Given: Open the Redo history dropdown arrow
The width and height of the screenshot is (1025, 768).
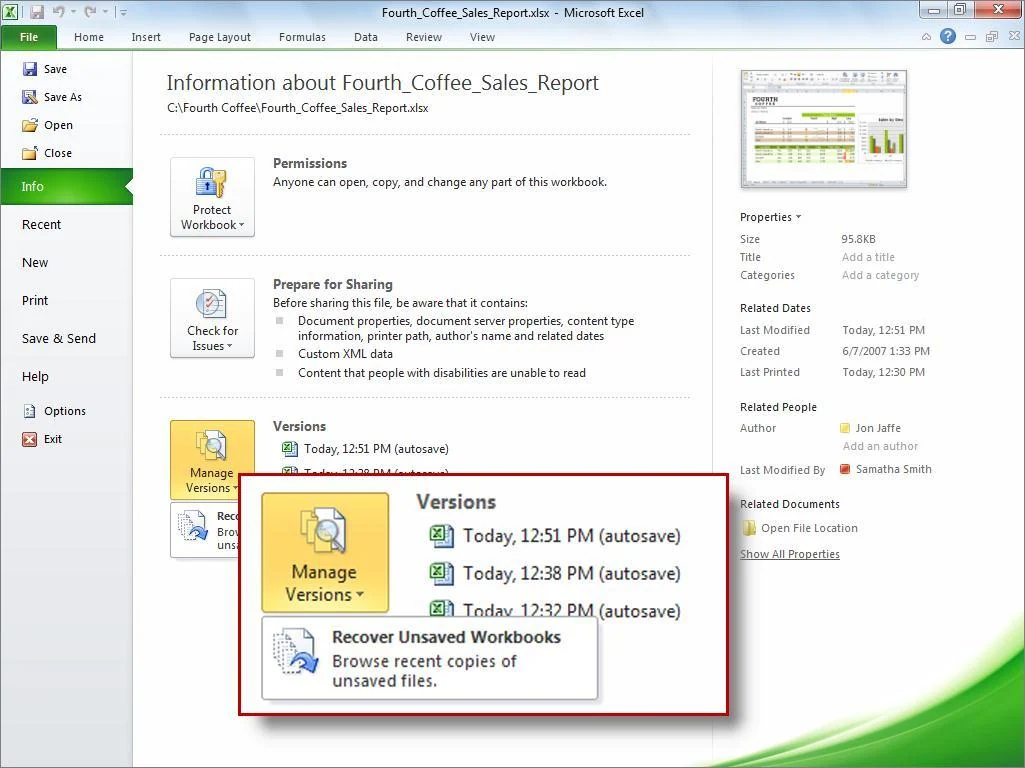Looking at the screenshot, I should tap(105, 12).
